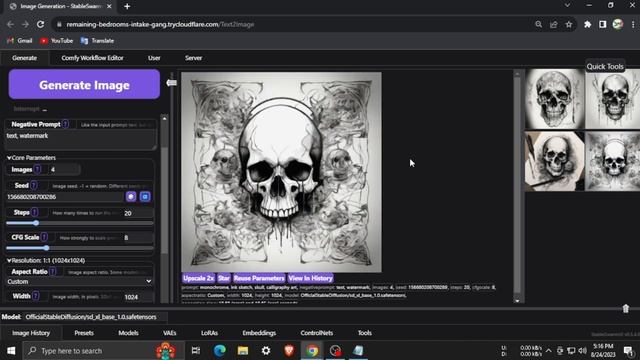Open the VAEs tab
Screen dimensions: 640x360
click(x=169, y=333)
